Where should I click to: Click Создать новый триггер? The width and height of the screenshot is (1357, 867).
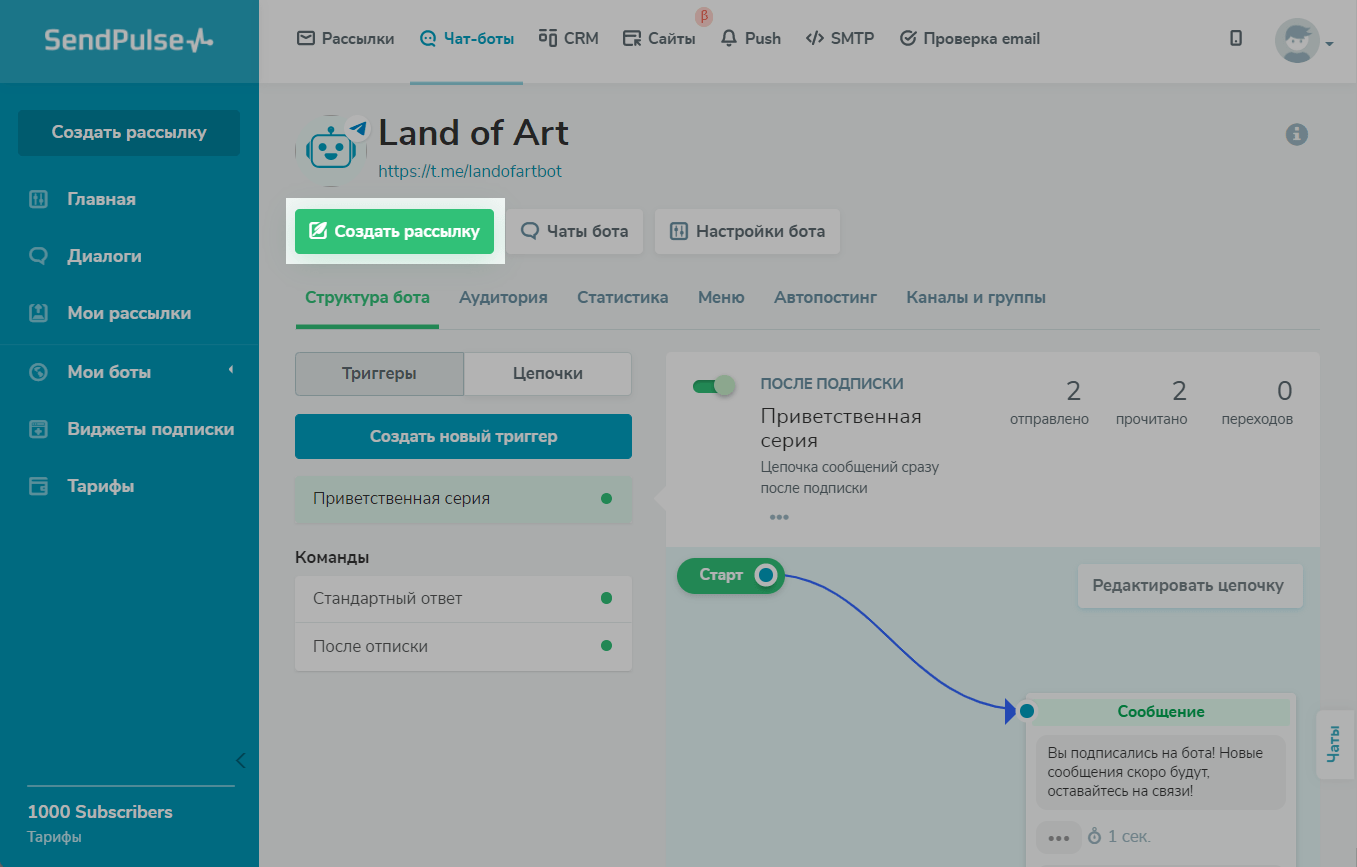pyautogui.click(x=463, y=436)
